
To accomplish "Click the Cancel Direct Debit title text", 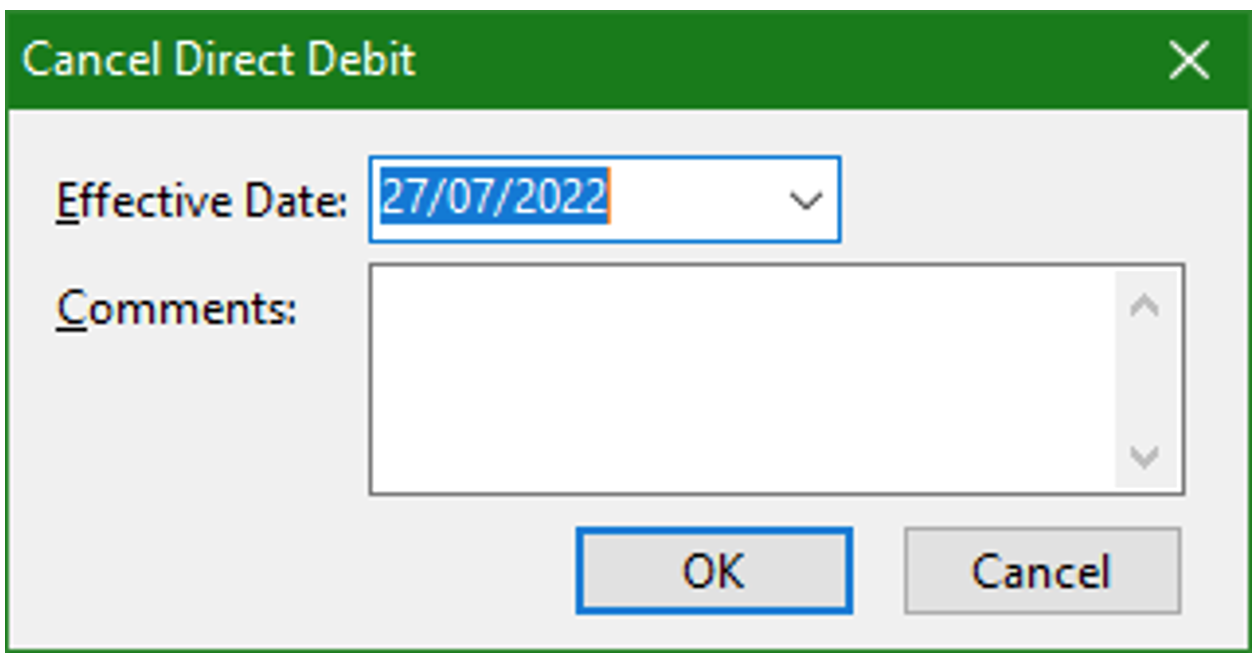I will click(x=218, y=60).
